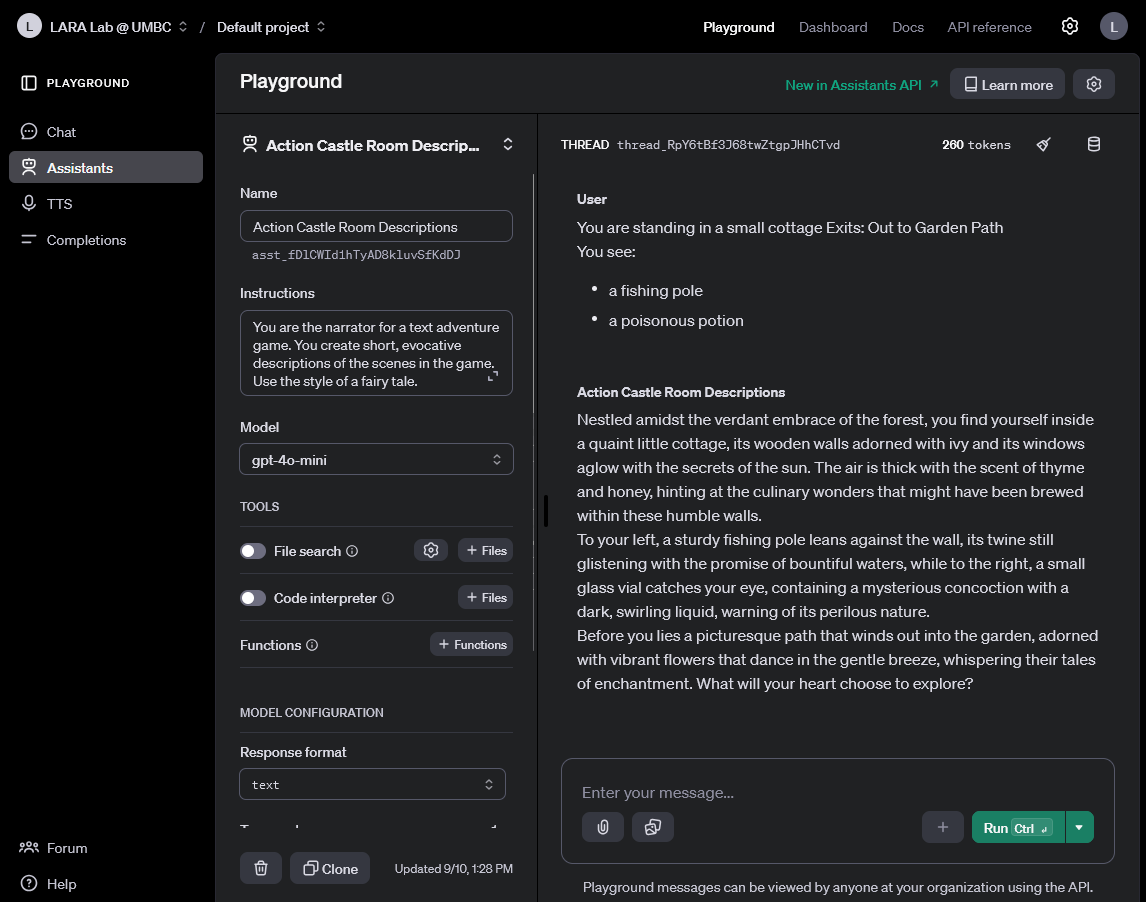This screenshot has width=1146, height=902.
Task: Enable the Code interpreter toggle
Action: [x=253, y=598]
